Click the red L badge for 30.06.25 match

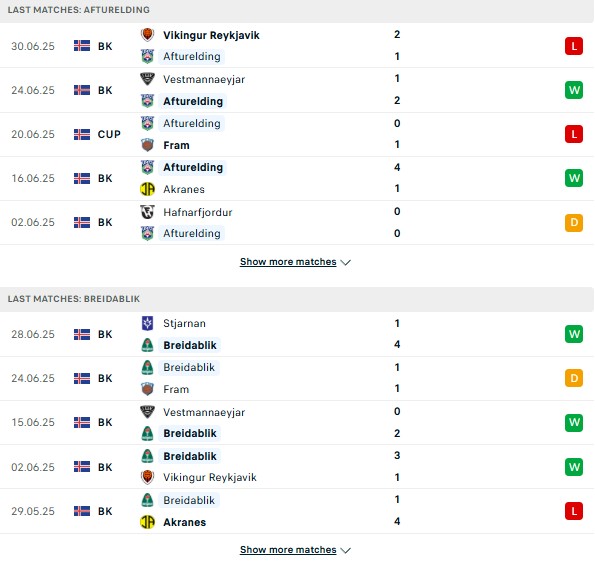[573, 46]
